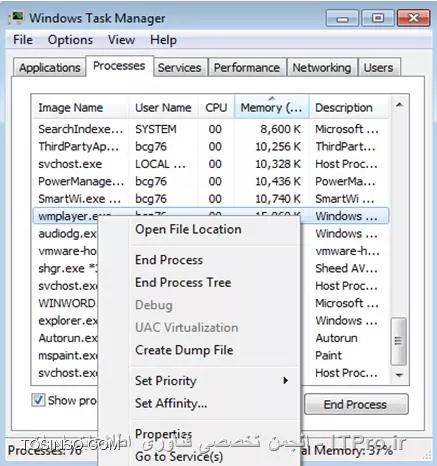This screenshot has width=437, height=466.
Task: Switch to the Applications tab
Action: point(50,68)
